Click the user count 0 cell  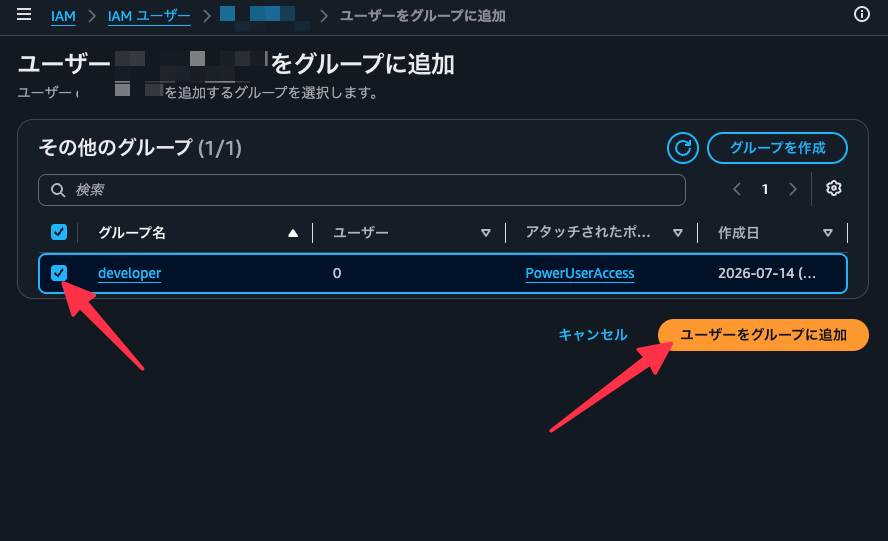click(337, 273)
